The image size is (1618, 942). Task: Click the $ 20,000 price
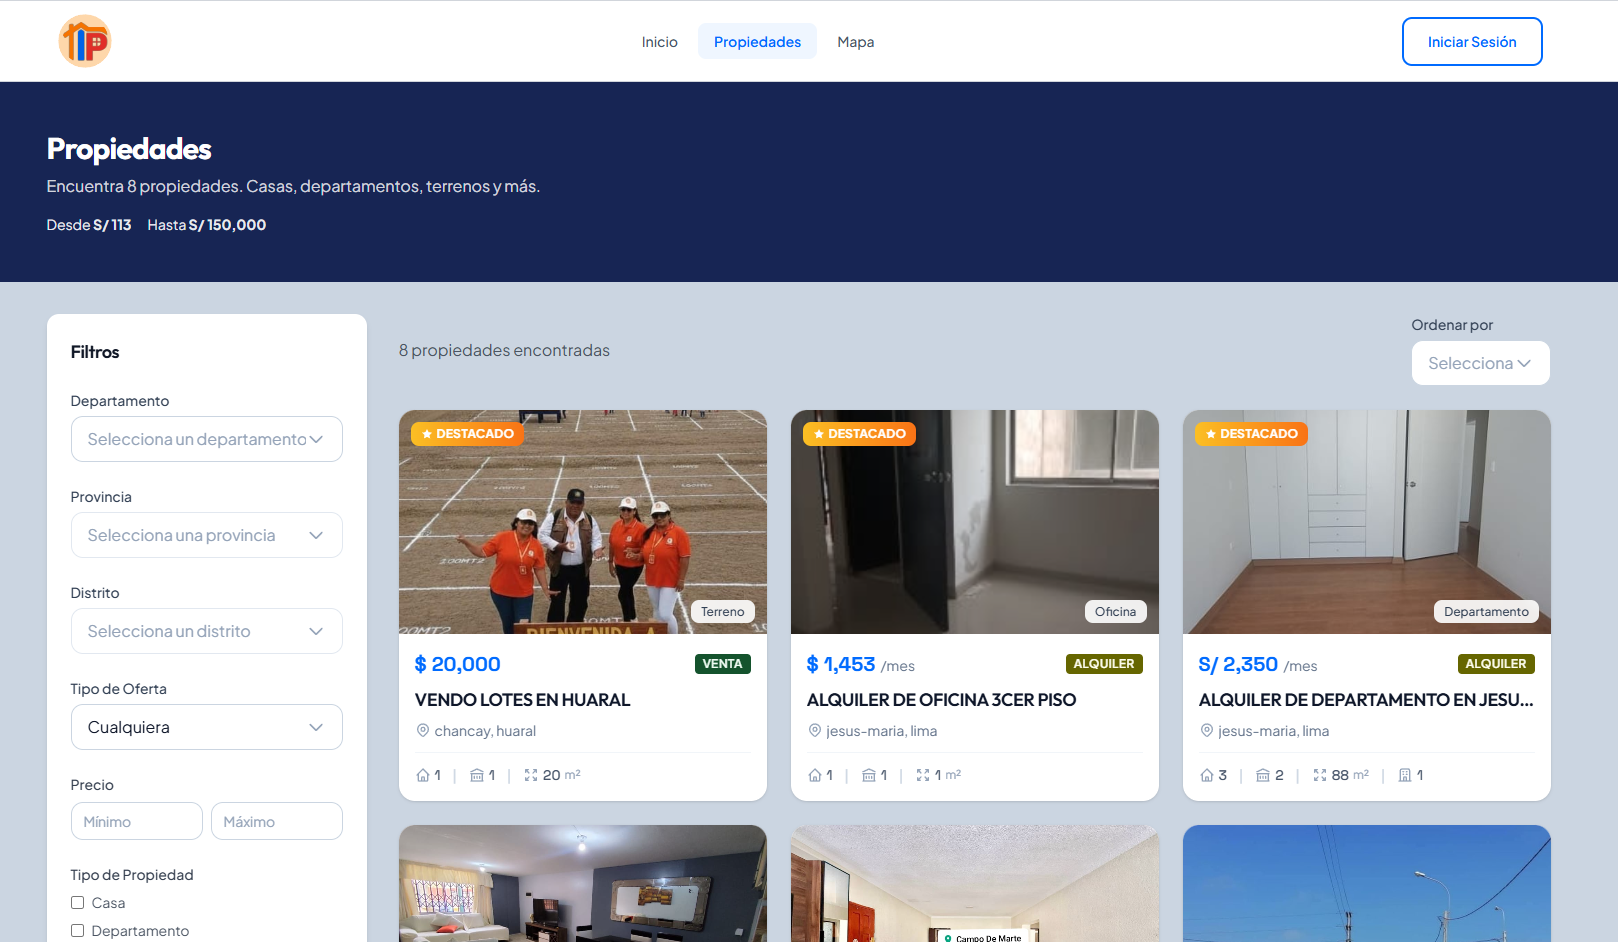point(458,664)
